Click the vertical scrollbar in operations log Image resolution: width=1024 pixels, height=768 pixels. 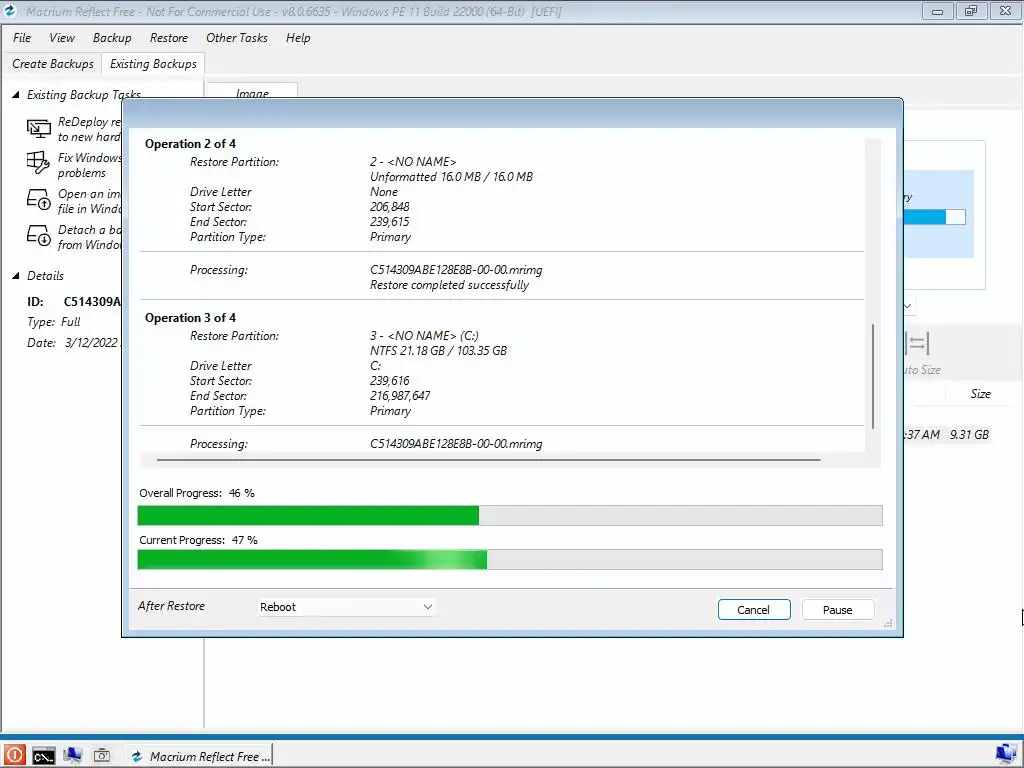point(873,376)
